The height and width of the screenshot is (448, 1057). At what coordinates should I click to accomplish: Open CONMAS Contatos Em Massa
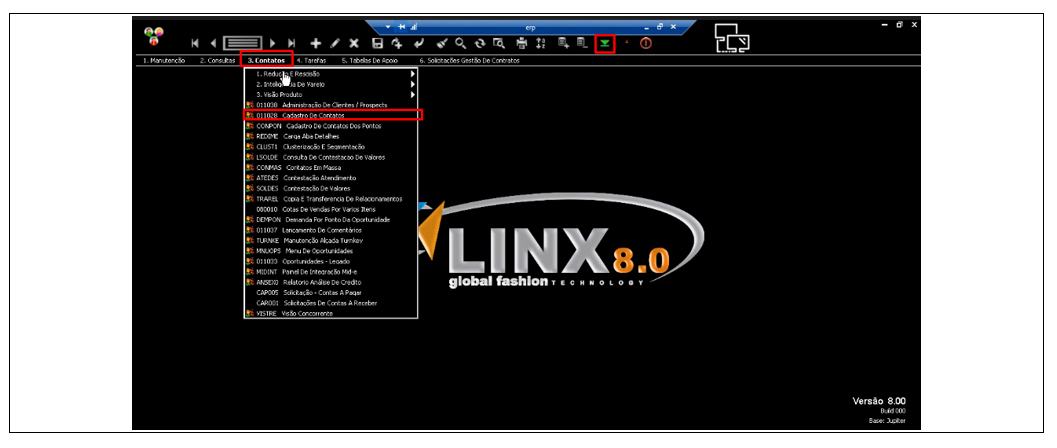tap(330, 167)
